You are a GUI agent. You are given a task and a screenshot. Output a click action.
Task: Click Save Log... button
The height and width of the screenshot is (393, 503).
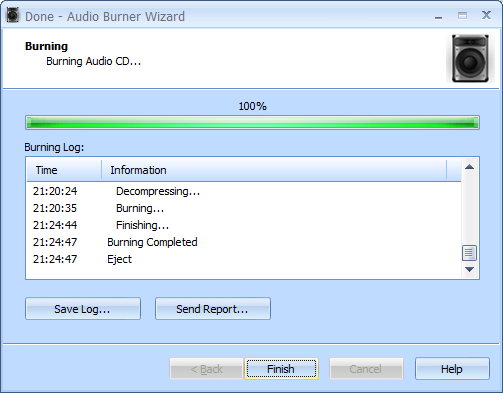coord(83,309)
